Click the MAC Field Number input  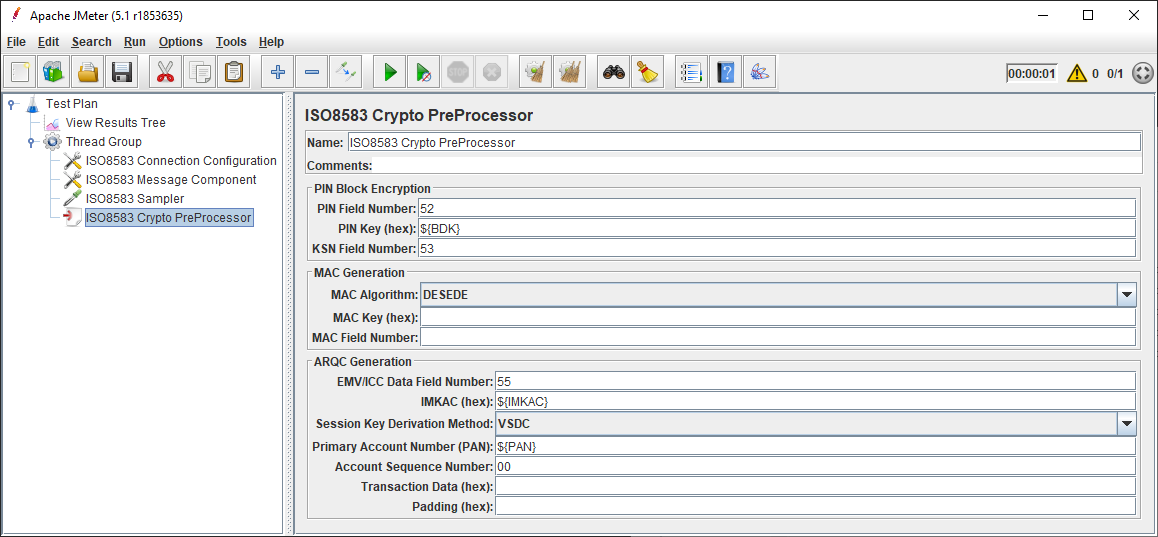coord(778,338)
